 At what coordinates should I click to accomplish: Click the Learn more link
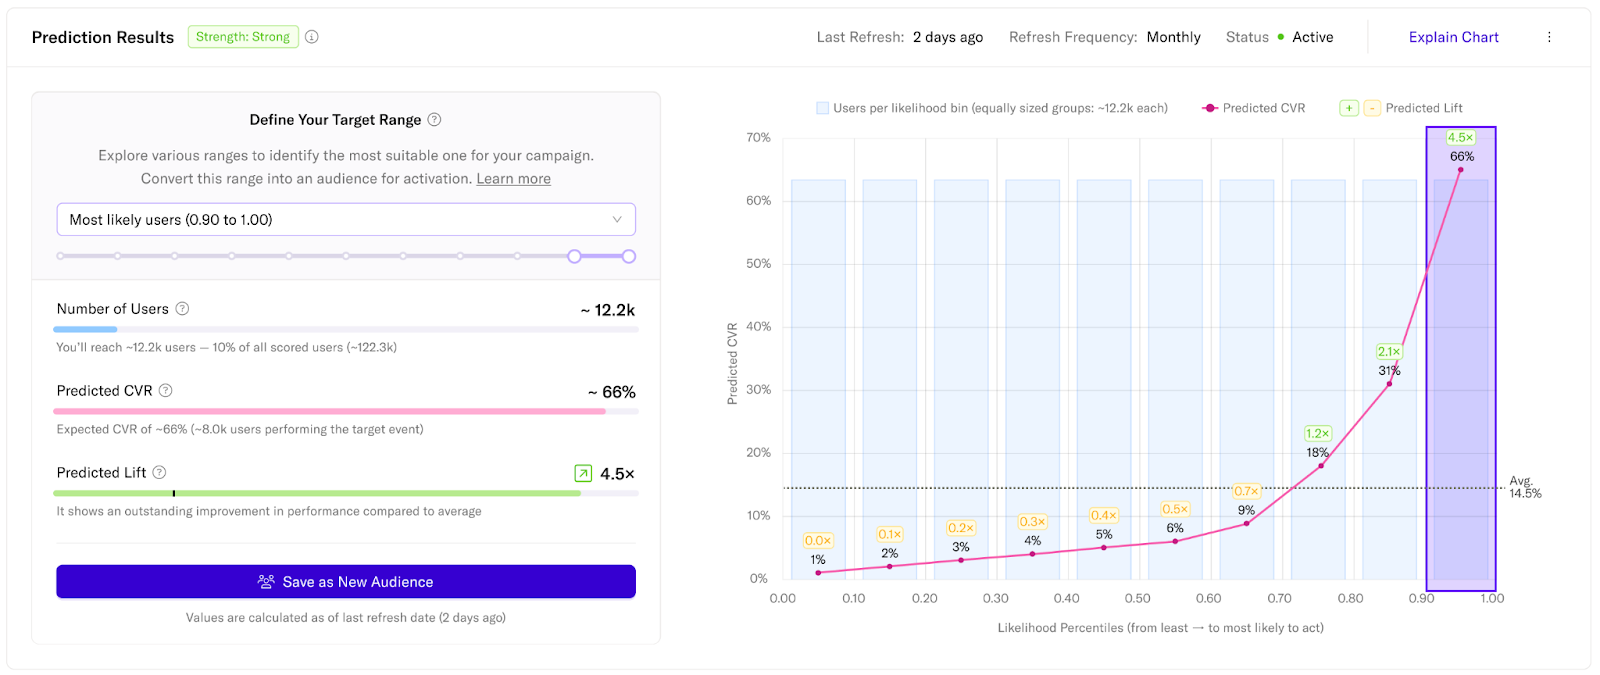(x=513, y=179)
